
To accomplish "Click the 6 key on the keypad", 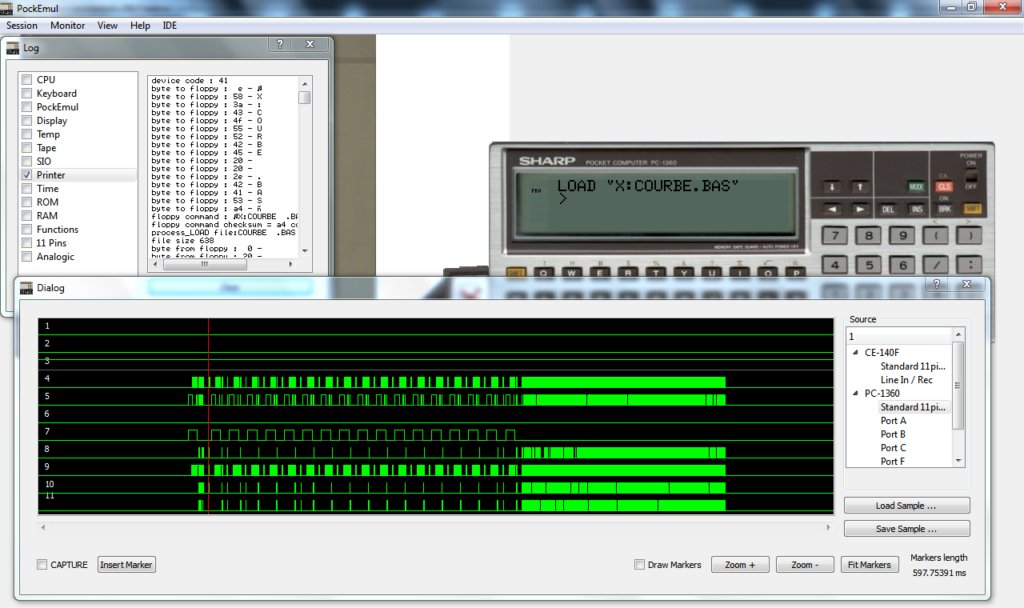I will (x=903, y=265).
